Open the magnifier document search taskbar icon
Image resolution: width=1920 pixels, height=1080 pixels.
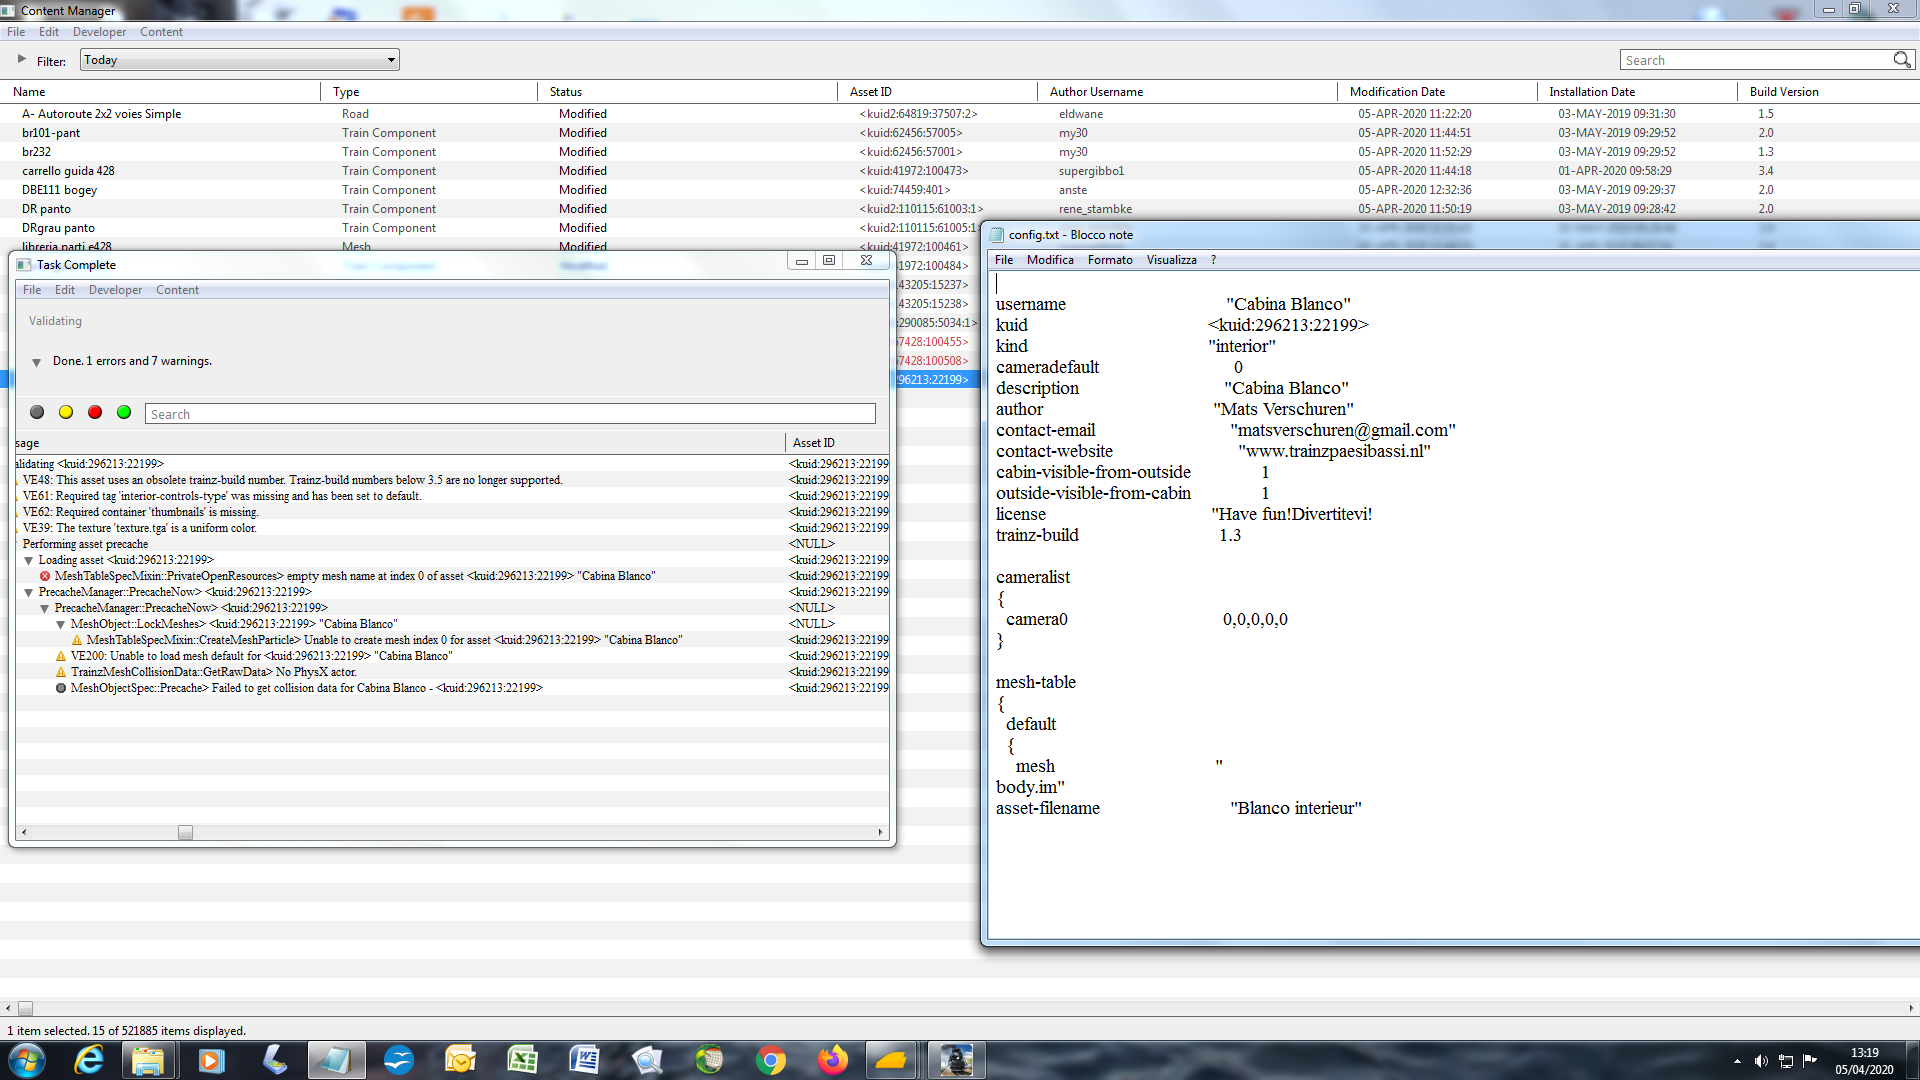point(647,1060)
